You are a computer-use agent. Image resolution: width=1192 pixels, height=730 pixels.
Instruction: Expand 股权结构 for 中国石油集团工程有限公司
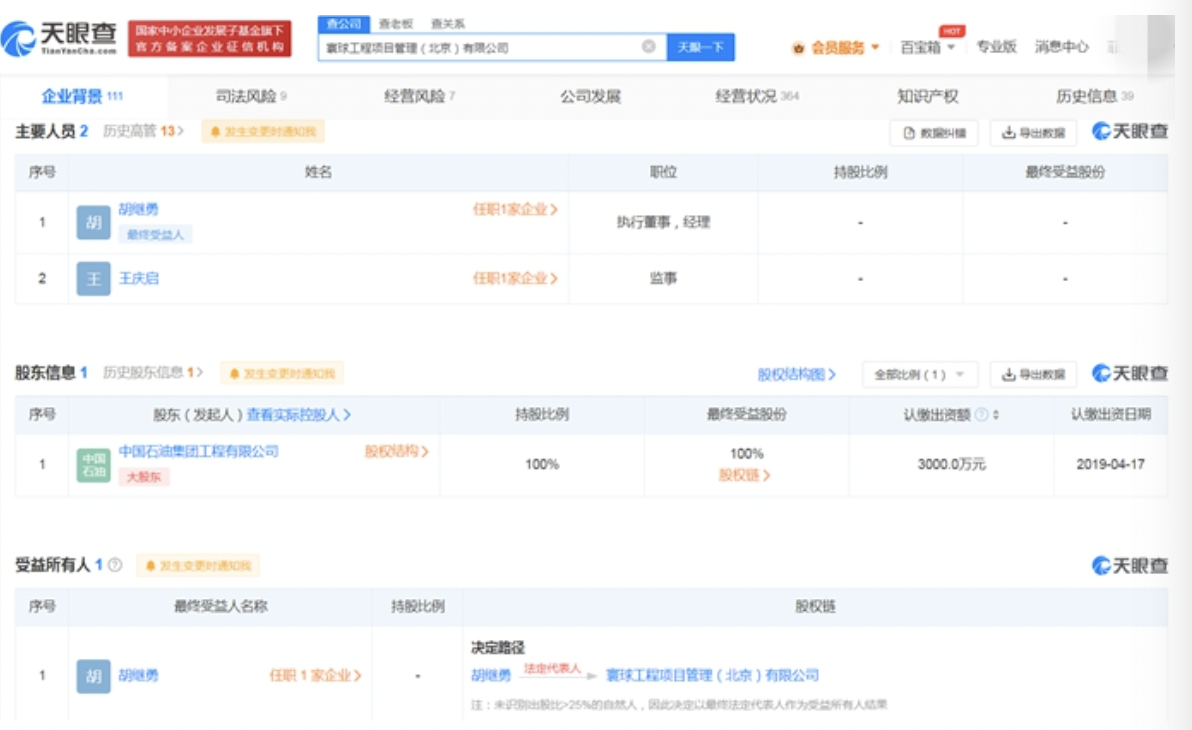pos(396,451)
